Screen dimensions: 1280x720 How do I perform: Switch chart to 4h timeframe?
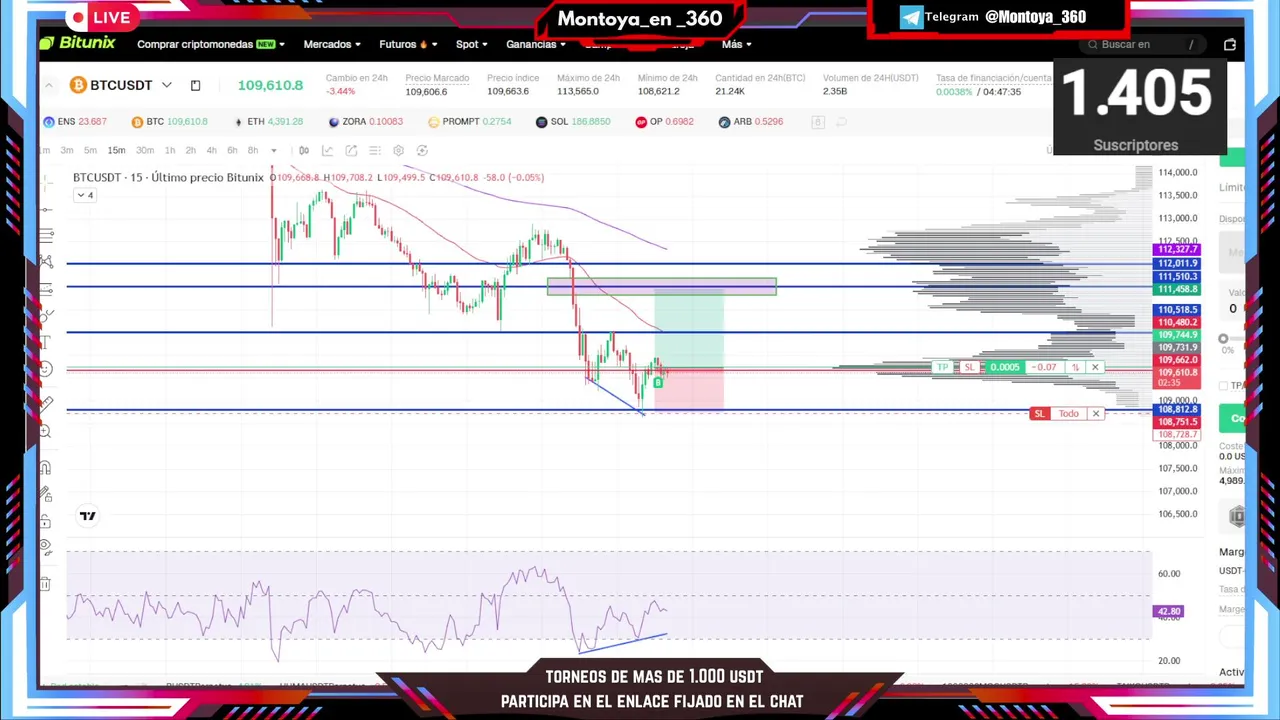click(x=211, y=151)
